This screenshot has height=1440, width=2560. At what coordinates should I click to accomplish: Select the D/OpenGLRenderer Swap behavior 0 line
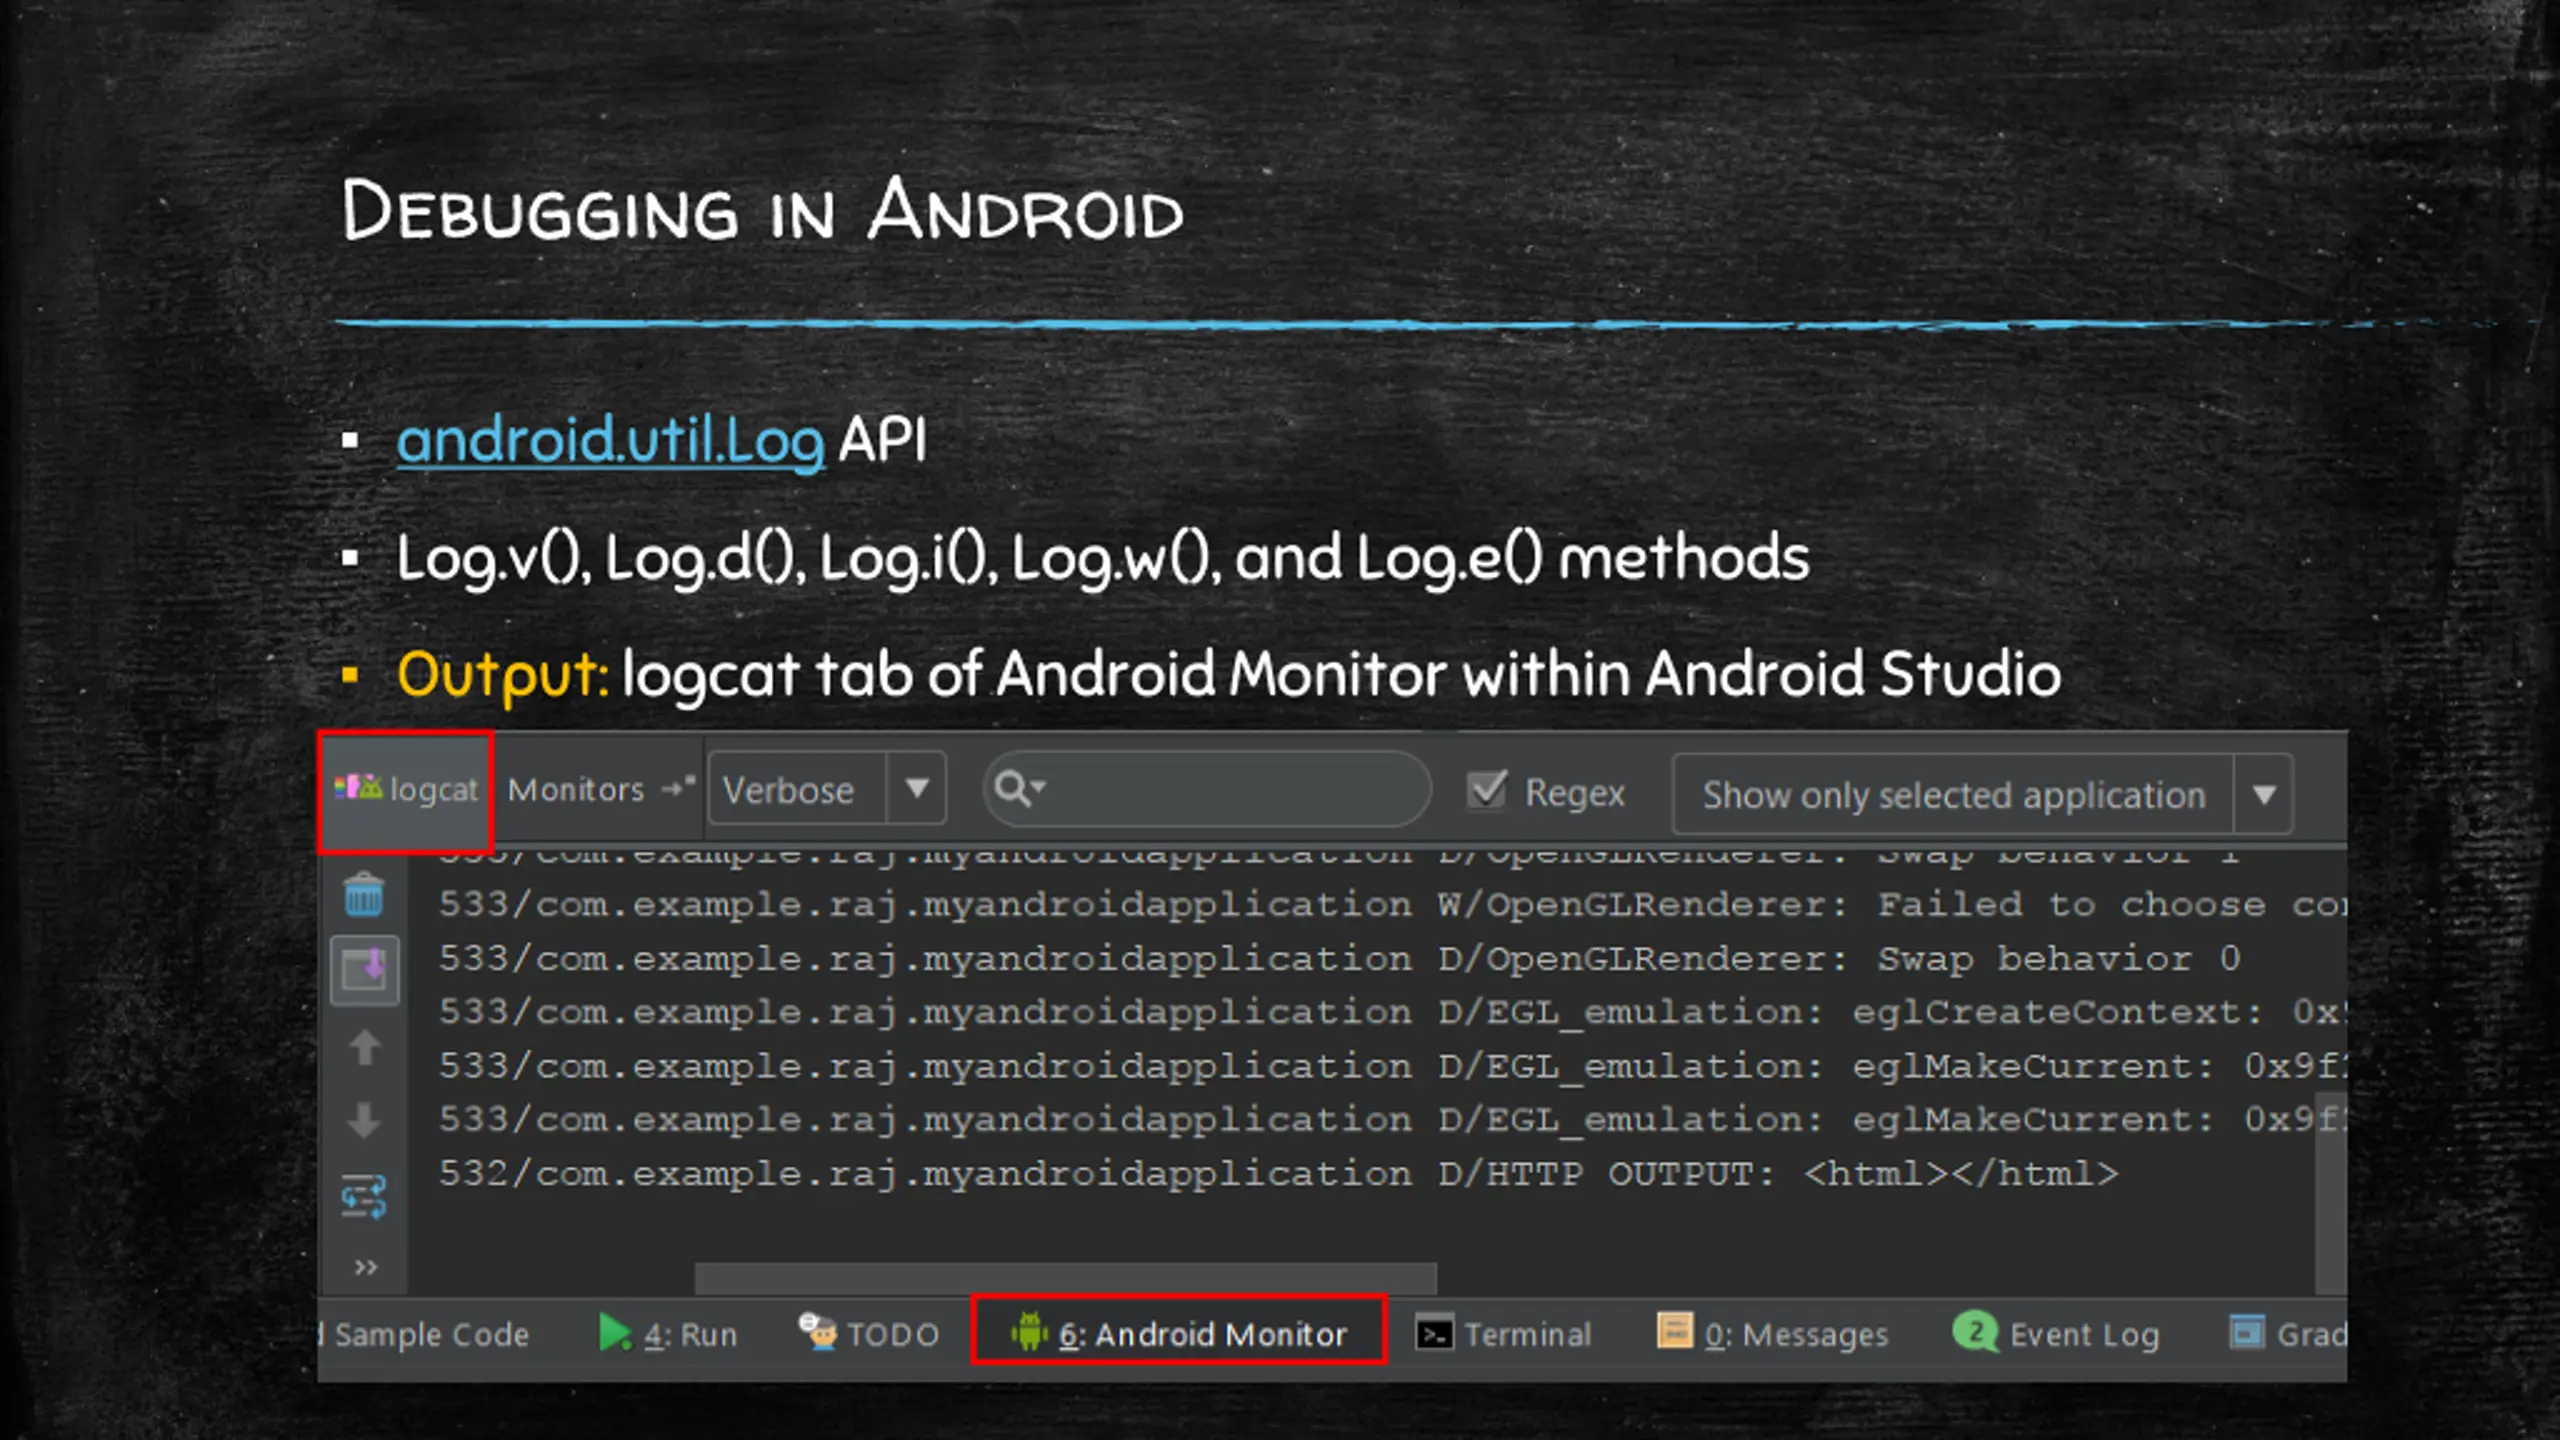1340,959
